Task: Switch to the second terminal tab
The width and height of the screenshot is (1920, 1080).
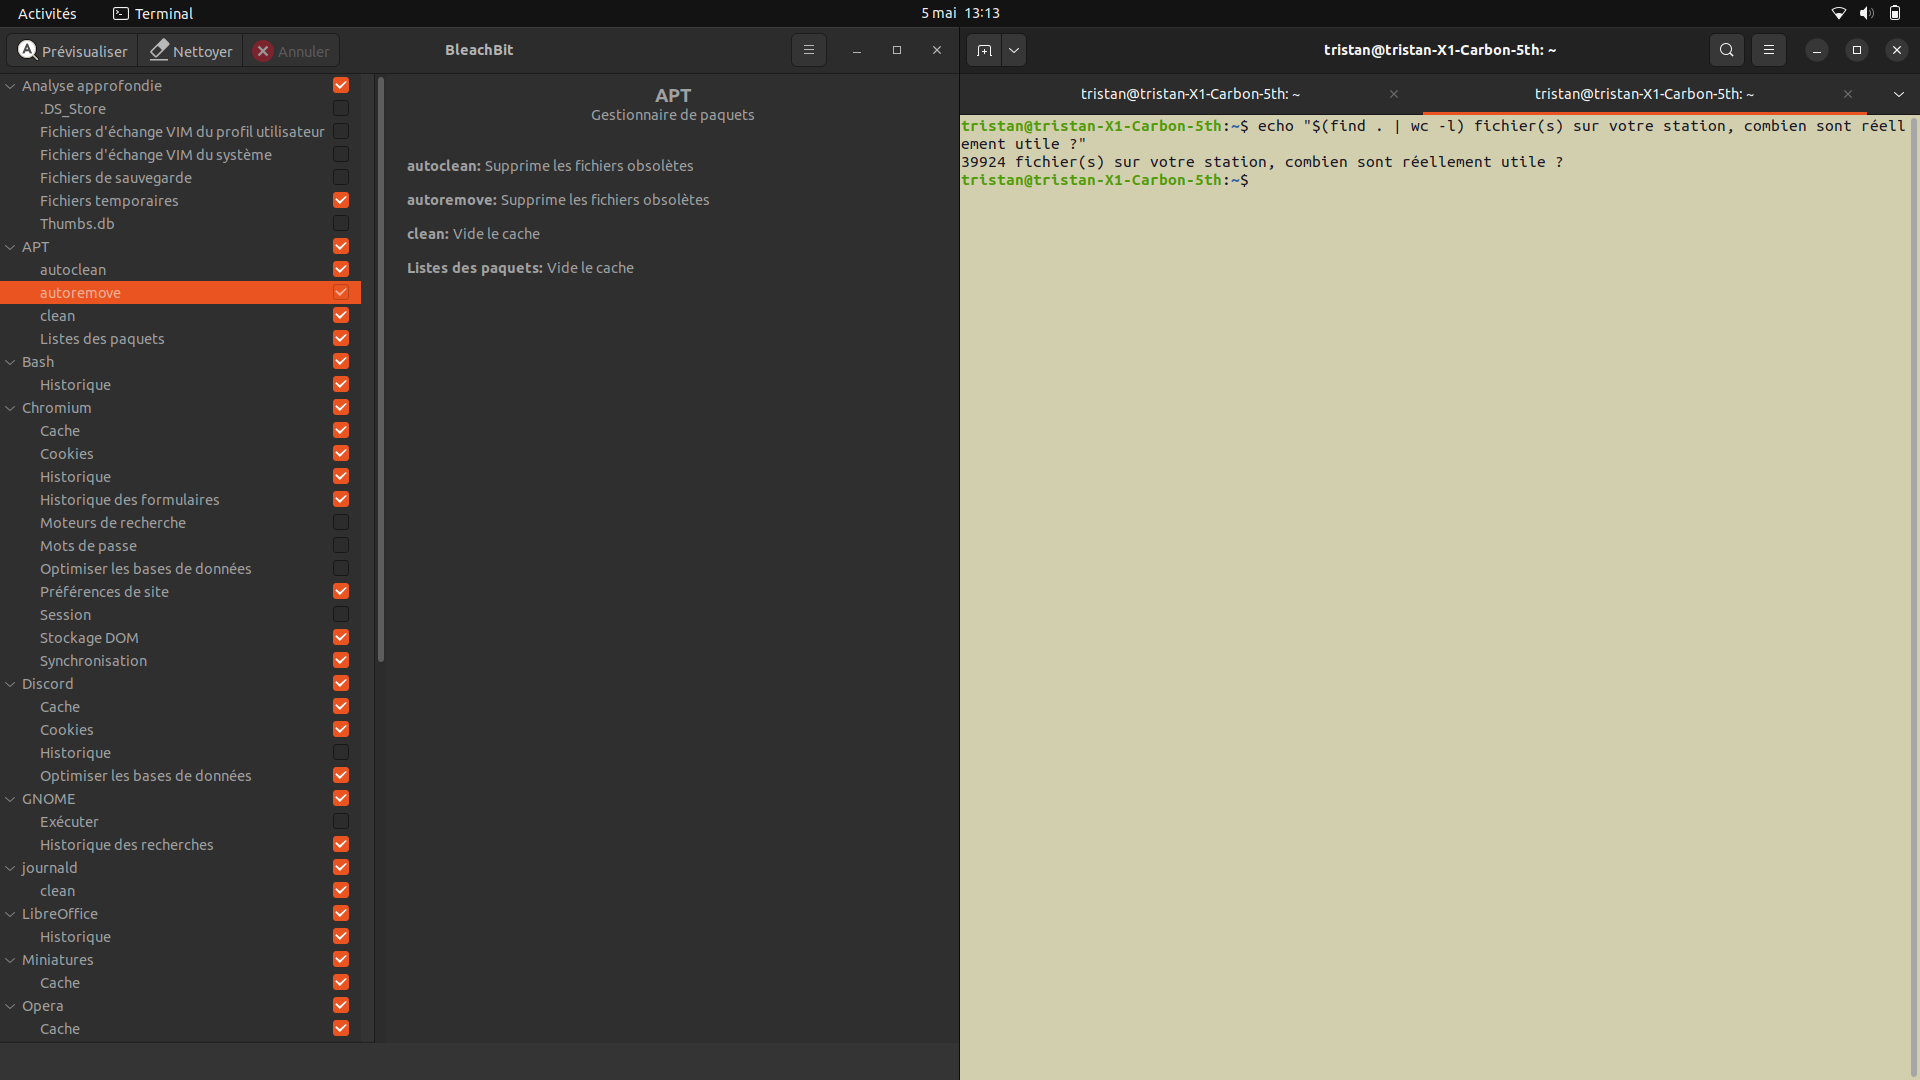Action: pos(1645,94)
